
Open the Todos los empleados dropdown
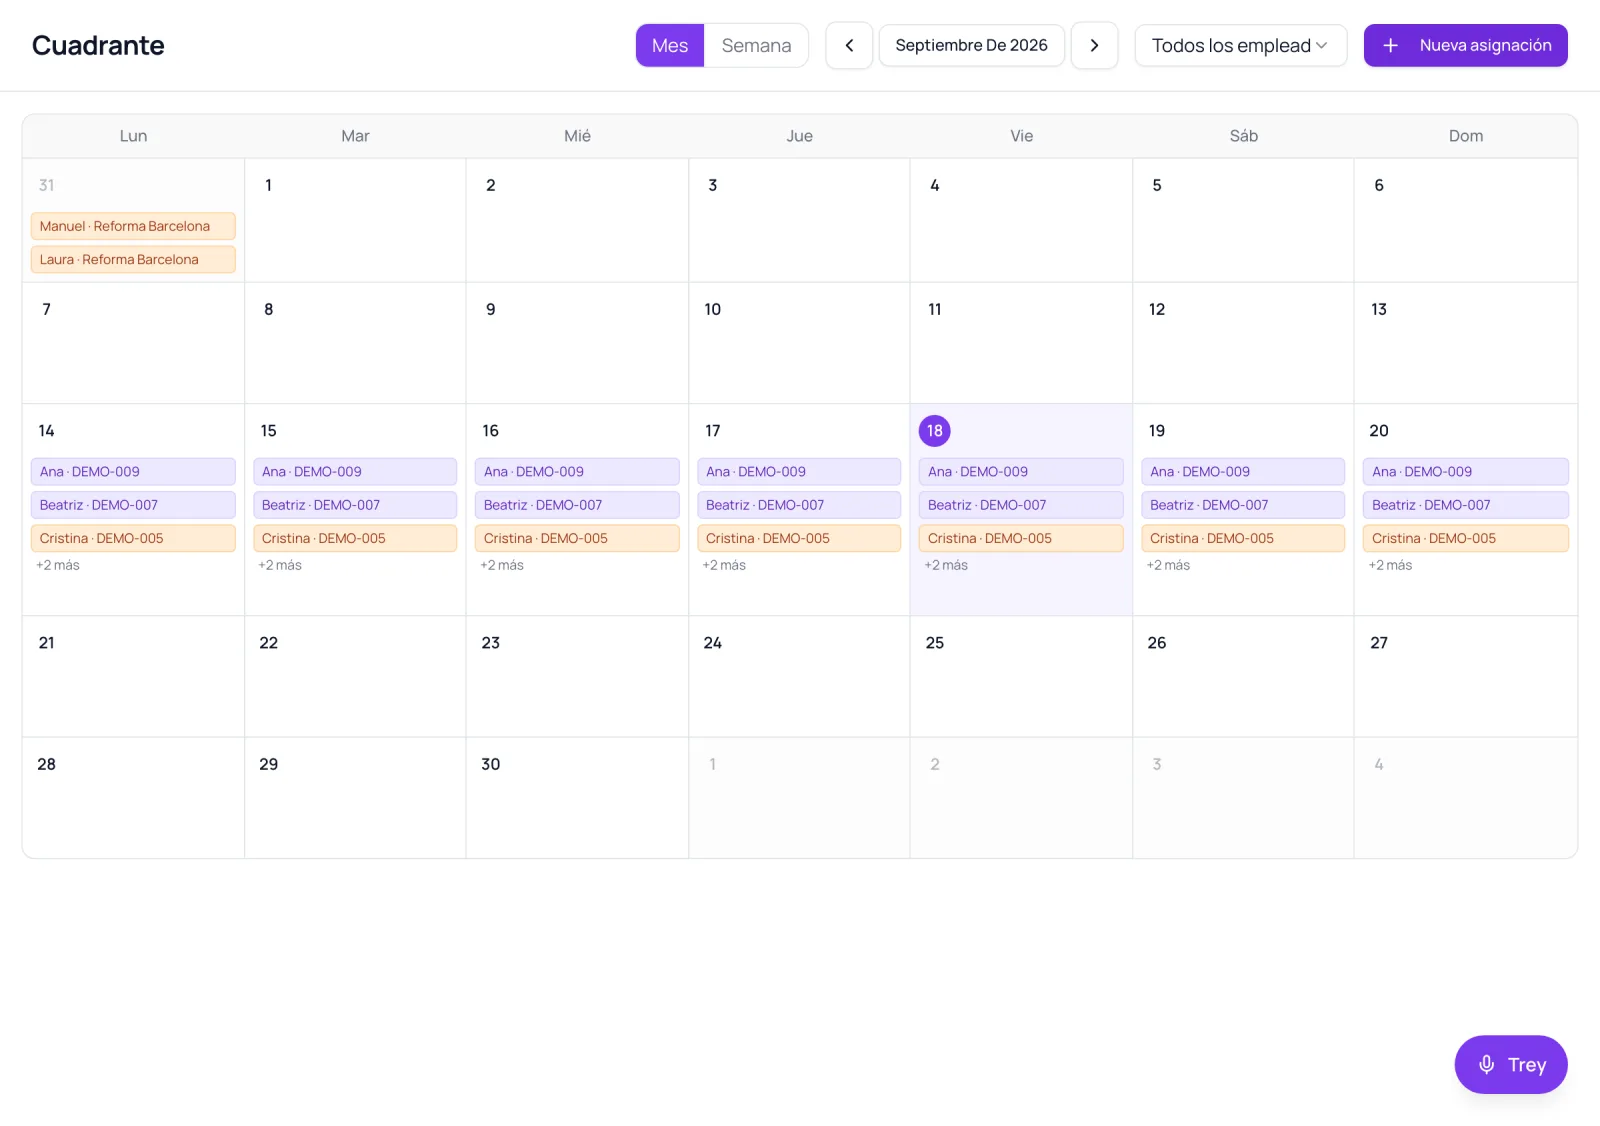click(1241, 45)
